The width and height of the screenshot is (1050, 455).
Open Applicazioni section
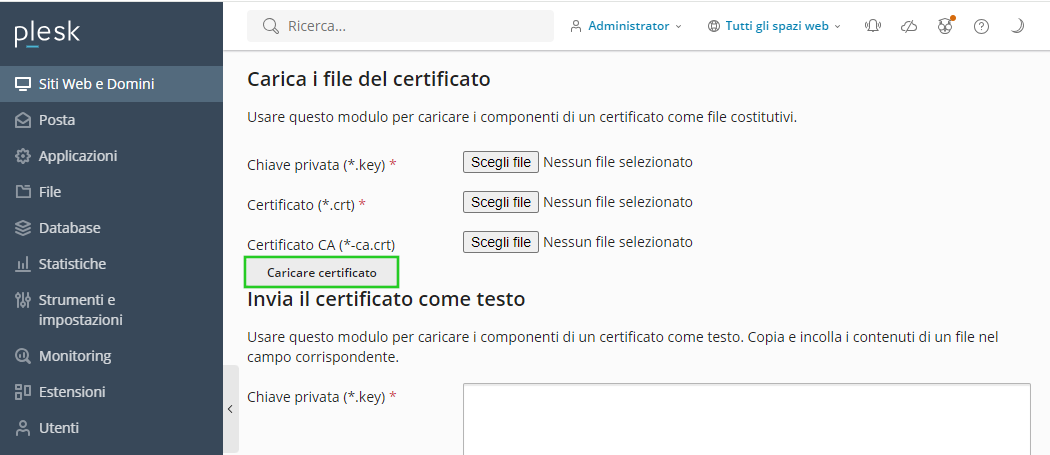[111, 156]
